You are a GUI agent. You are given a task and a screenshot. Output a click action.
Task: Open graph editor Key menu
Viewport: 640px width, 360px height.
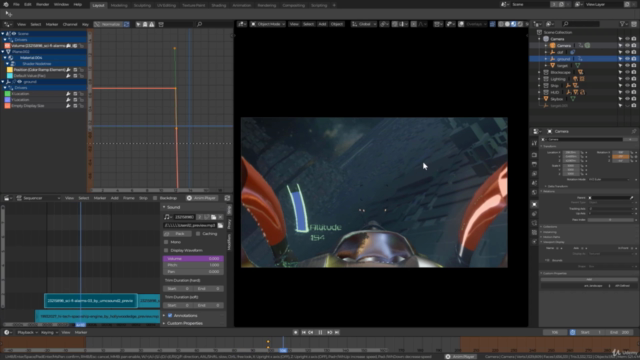pyautogui.click(x=85, y=24)
